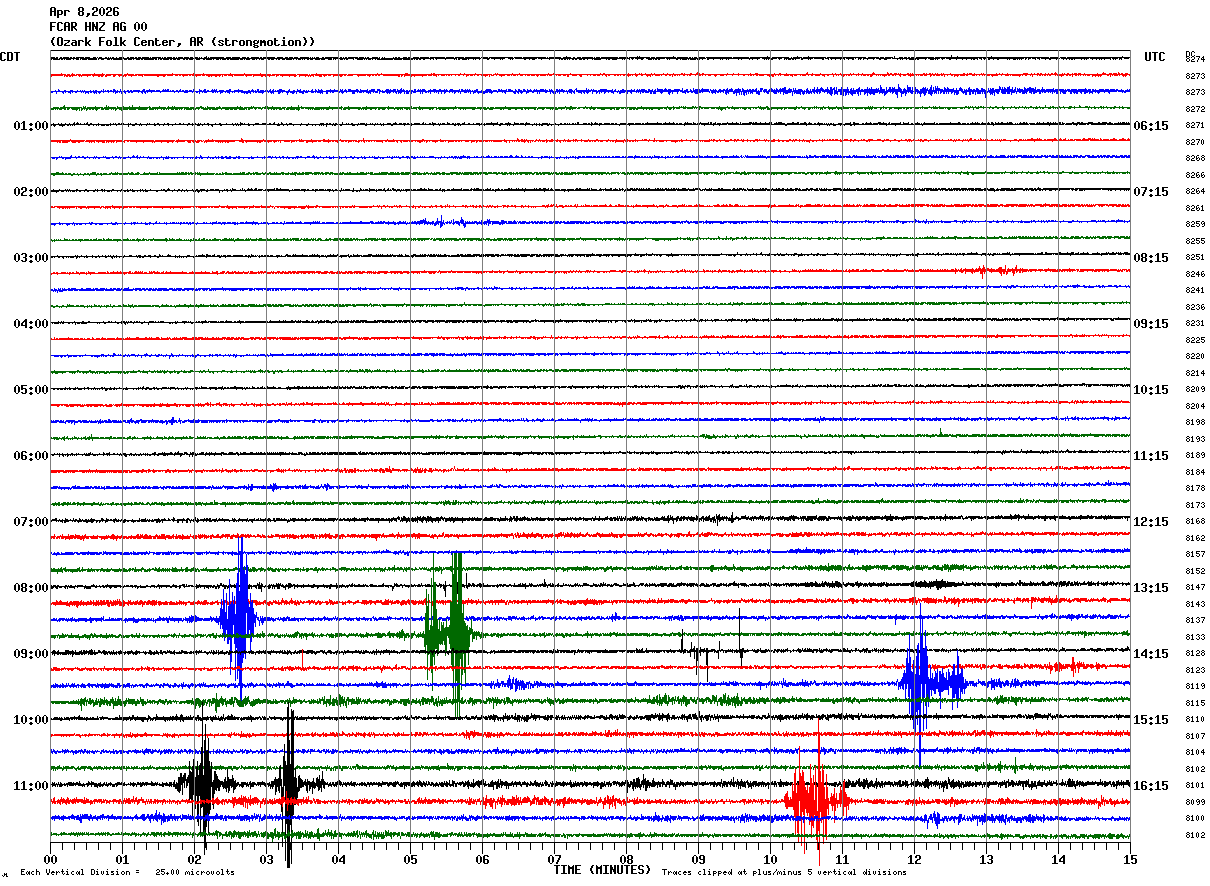Click minute tick label 11 on the axis
Image resolution: width=1210 pixels, height=886 pixels.
click(842, 859)
